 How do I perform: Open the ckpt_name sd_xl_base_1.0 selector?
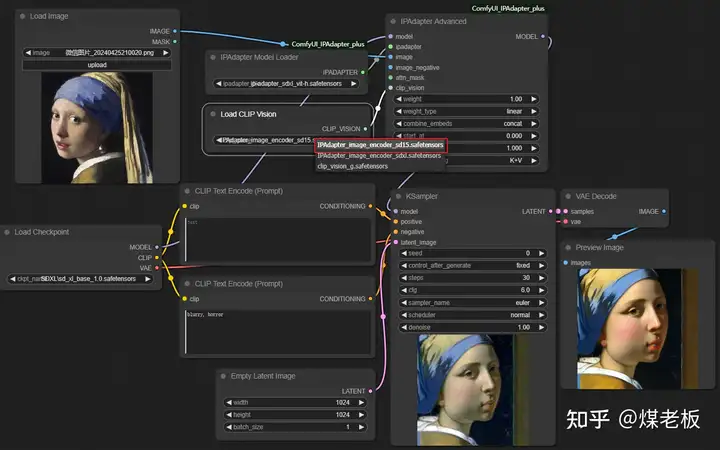(80, 279)
